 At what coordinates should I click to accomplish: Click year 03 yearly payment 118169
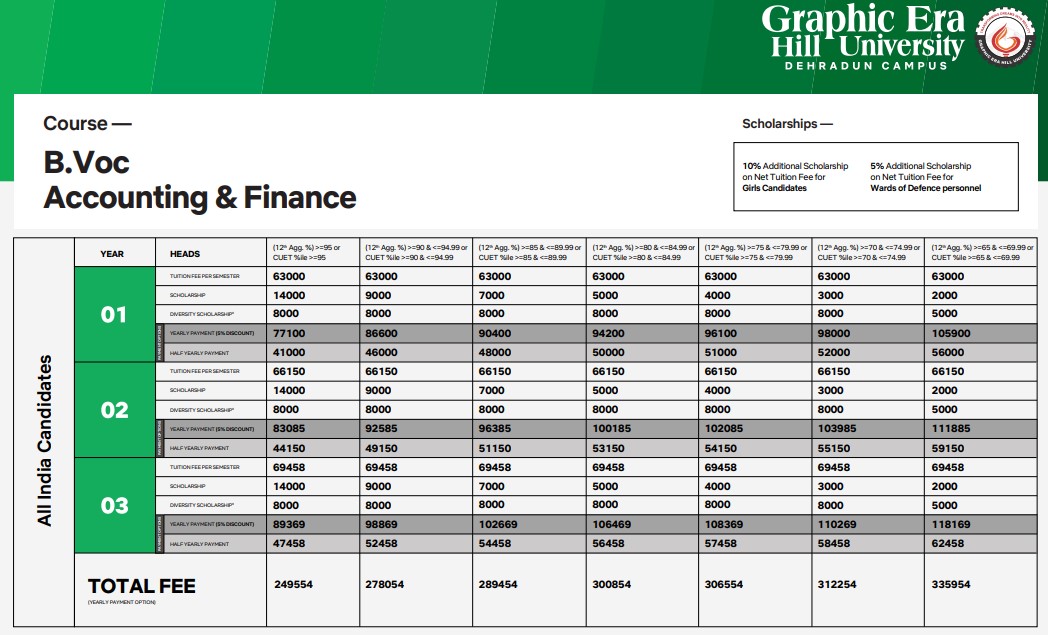(x=951, y=525)
